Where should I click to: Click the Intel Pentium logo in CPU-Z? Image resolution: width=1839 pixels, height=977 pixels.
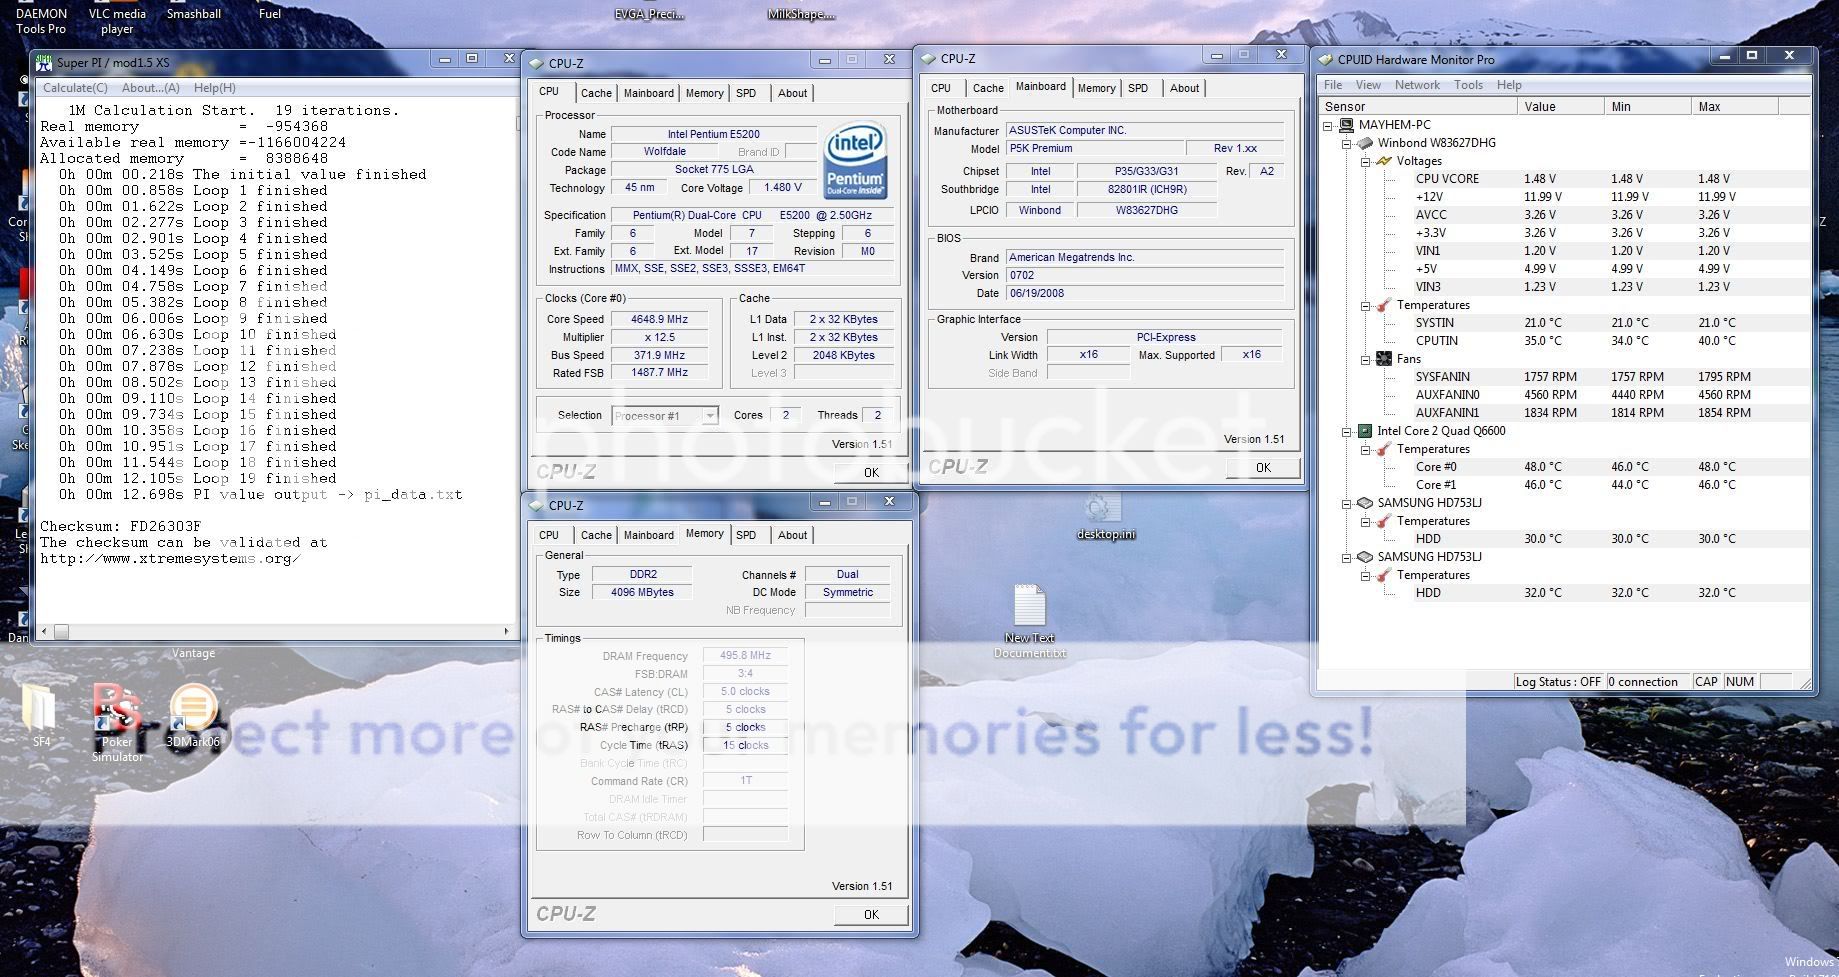[x=854, y=161]
